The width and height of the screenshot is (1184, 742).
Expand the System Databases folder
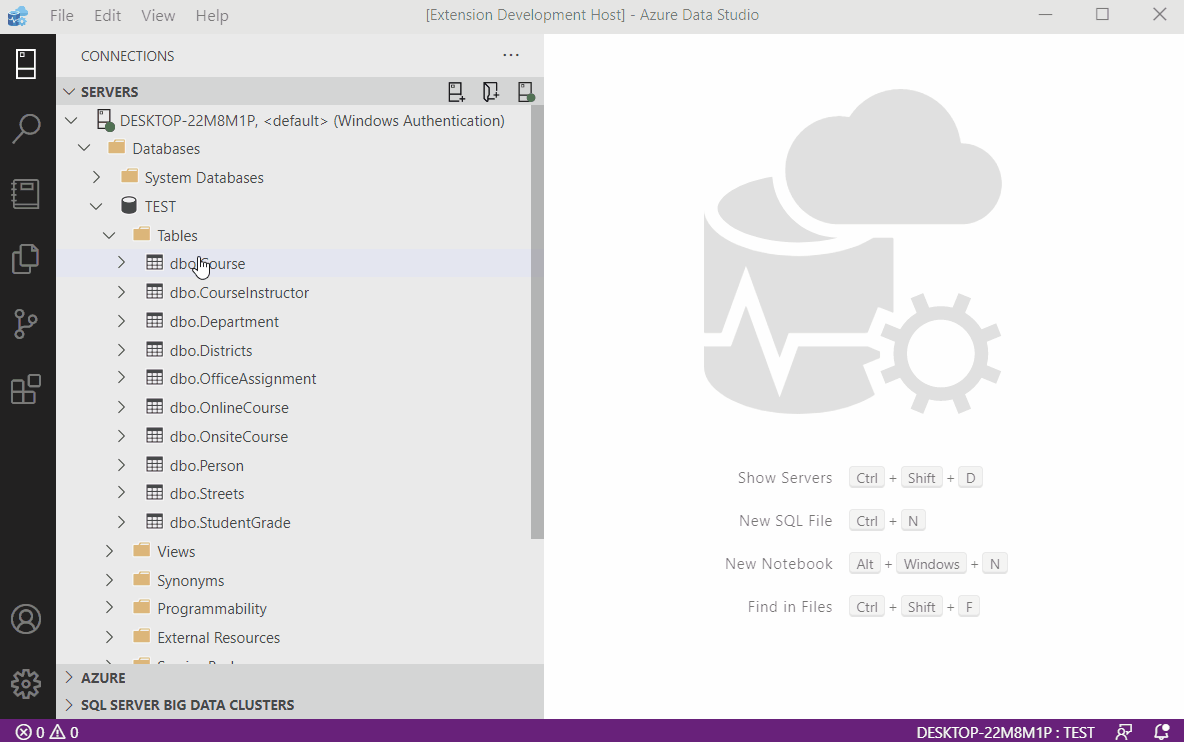96,177
